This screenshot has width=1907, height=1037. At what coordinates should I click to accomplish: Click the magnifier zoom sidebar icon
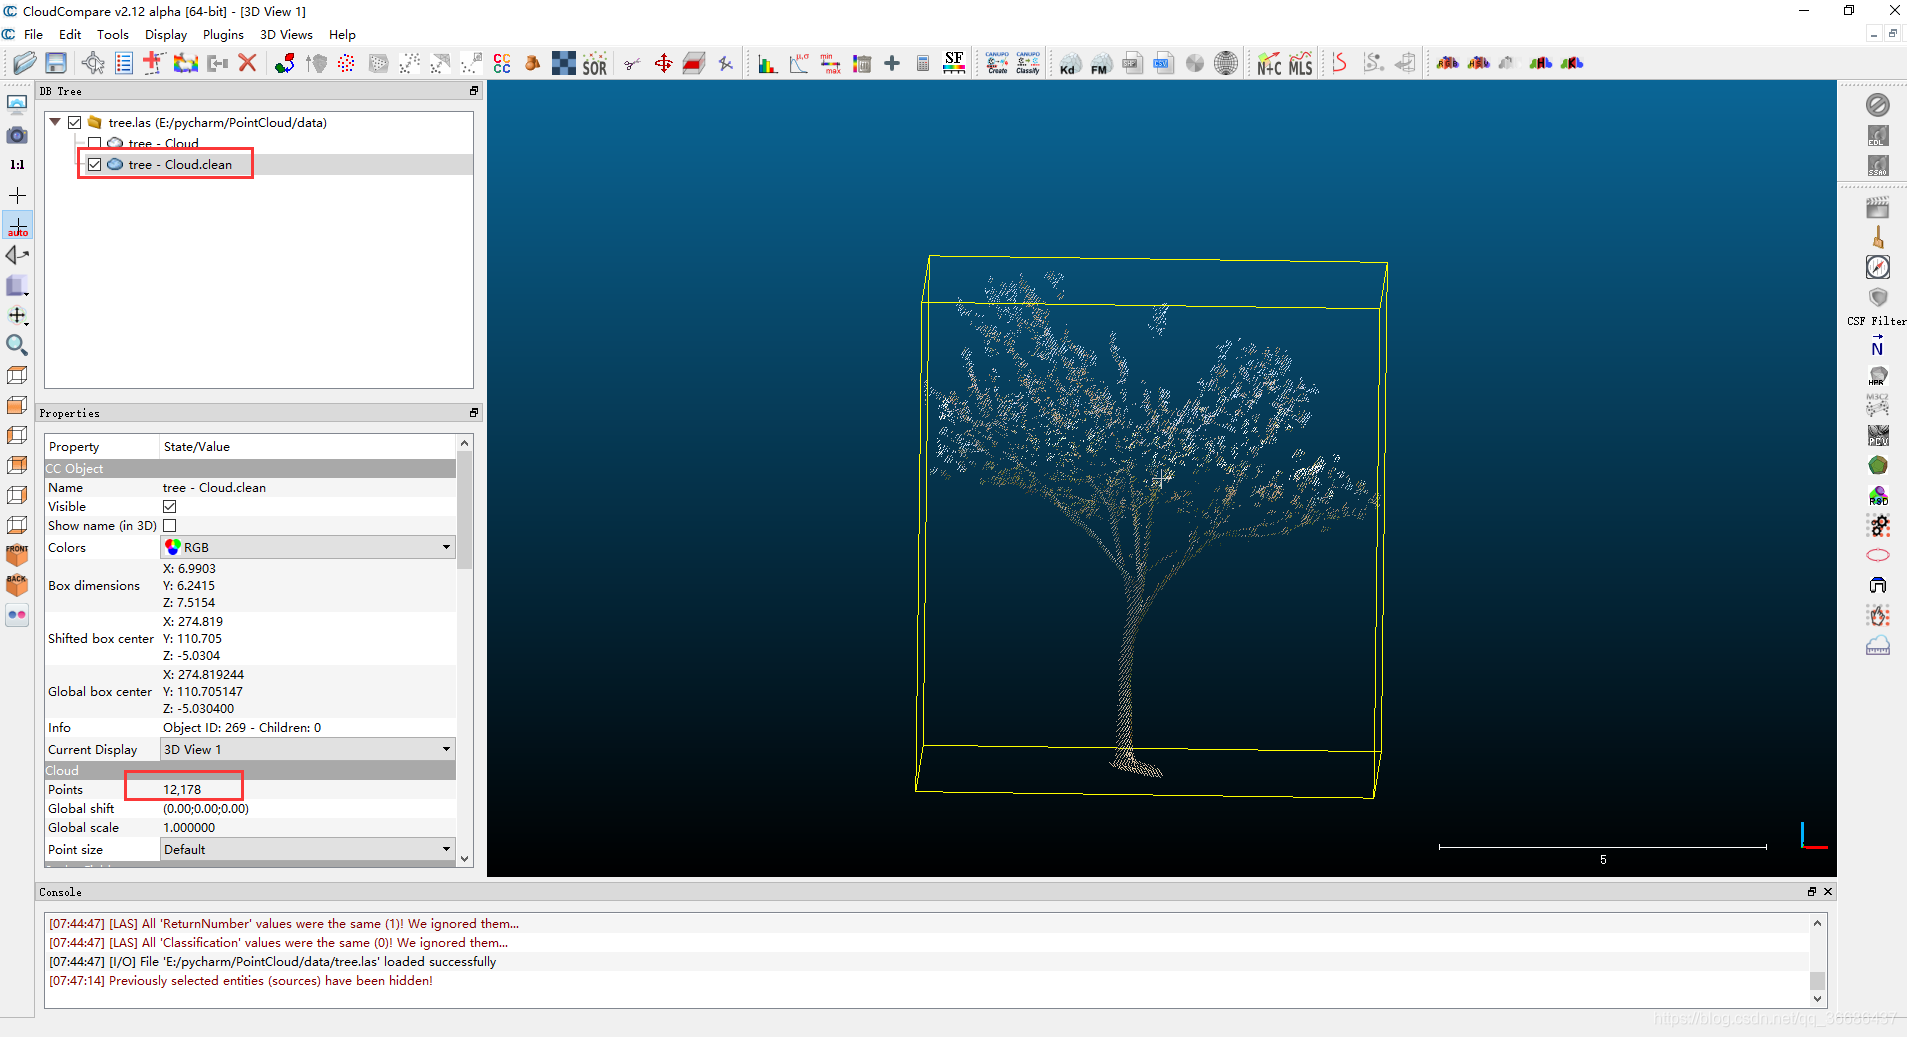pyautogui.click(x=17, y=345)
